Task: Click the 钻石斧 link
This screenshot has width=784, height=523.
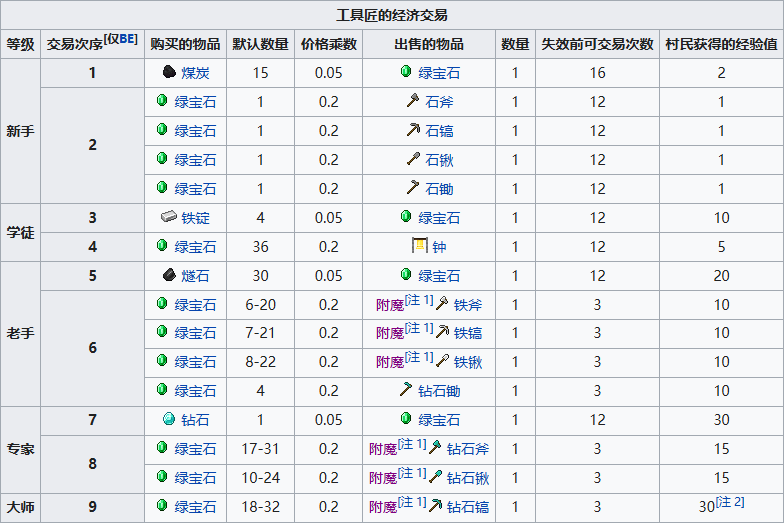Action: pyautogui.click(x=467, y=449)
